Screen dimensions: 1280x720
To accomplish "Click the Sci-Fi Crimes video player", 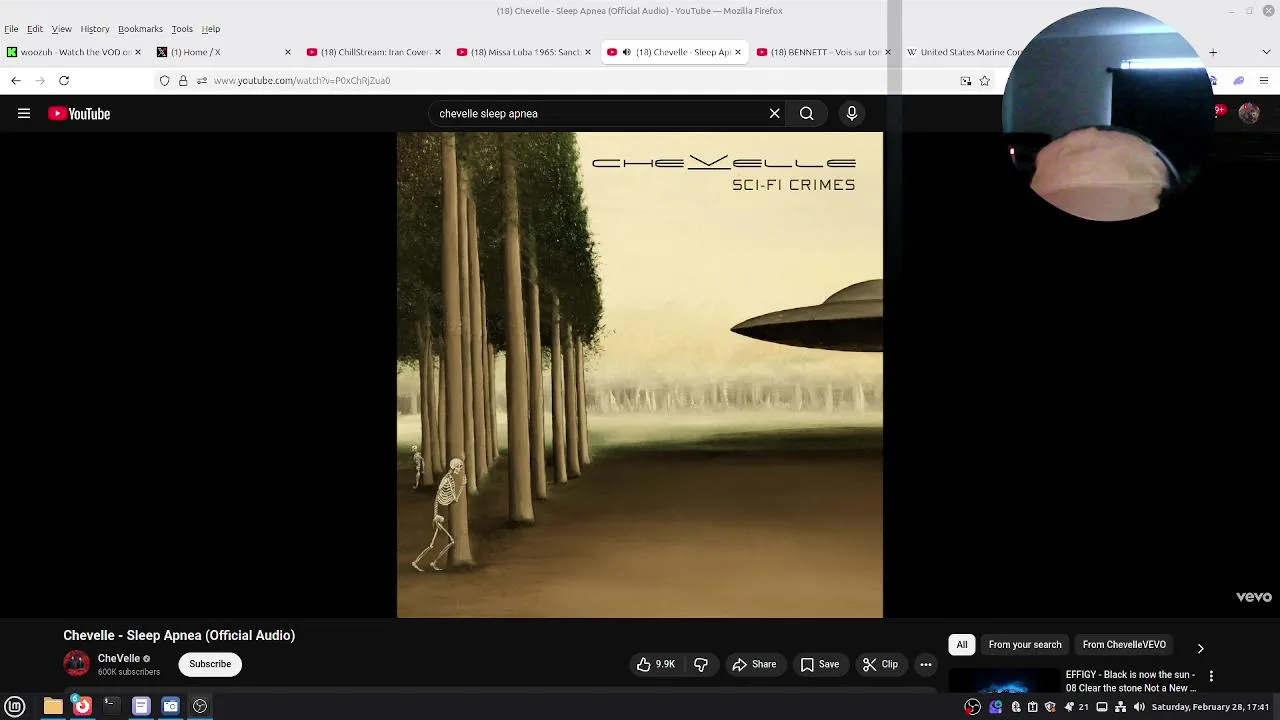I will pyautogui.click(x=640, y=375).
